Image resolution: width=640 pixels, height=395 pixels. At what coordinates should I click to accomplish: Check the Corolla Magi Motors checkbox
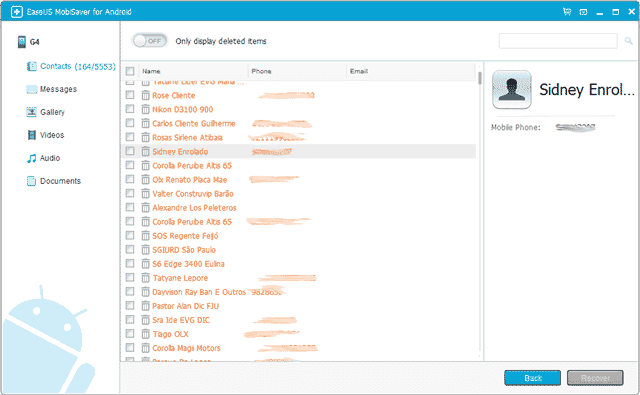[130, 348]
